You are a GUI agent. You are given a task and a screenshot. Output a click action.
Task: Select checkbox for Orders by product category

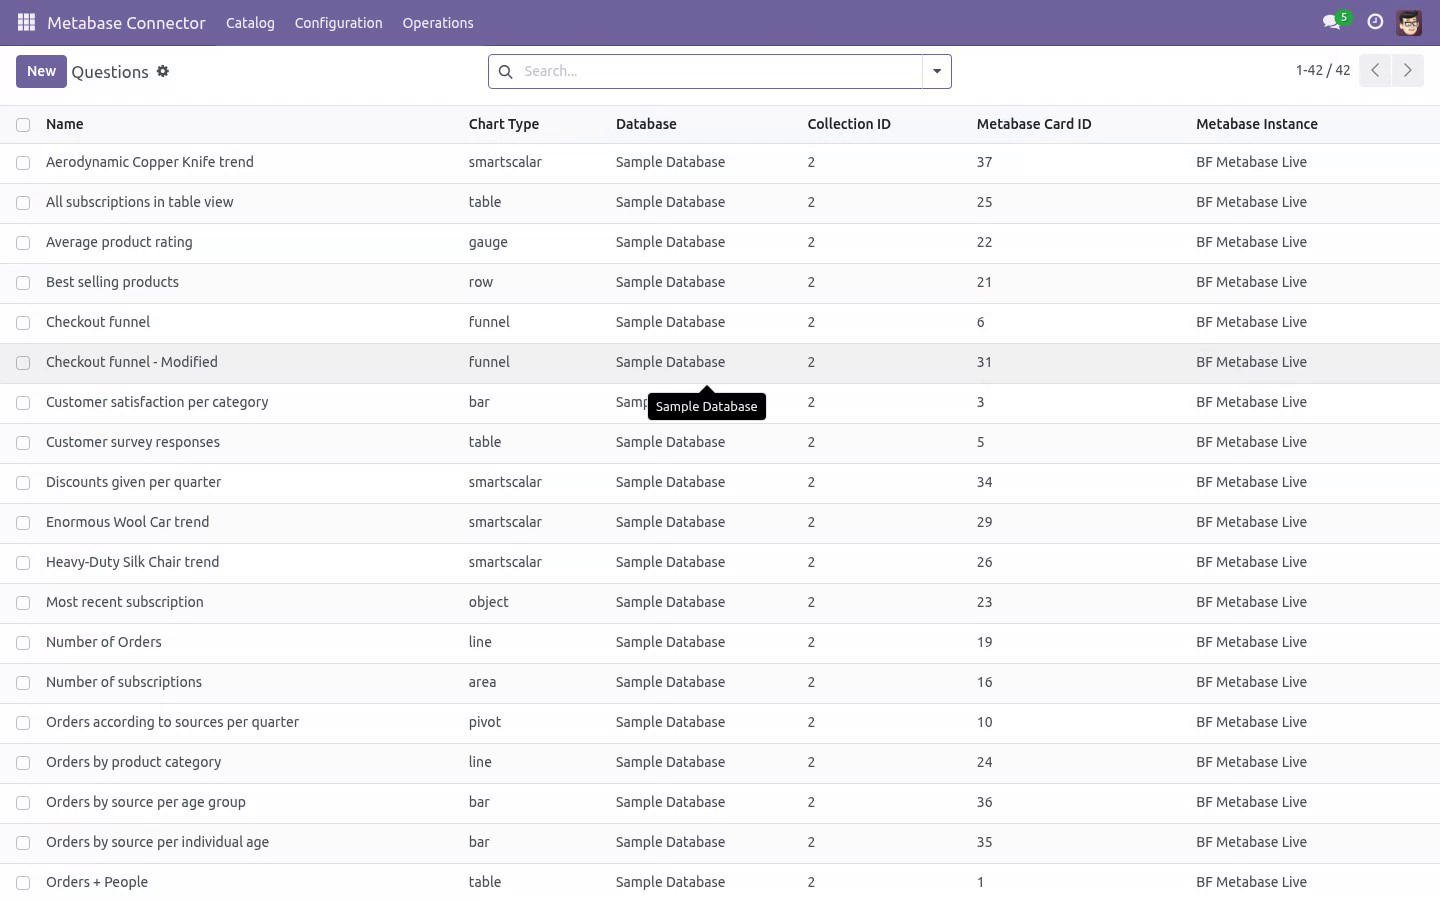coord(23,763)
